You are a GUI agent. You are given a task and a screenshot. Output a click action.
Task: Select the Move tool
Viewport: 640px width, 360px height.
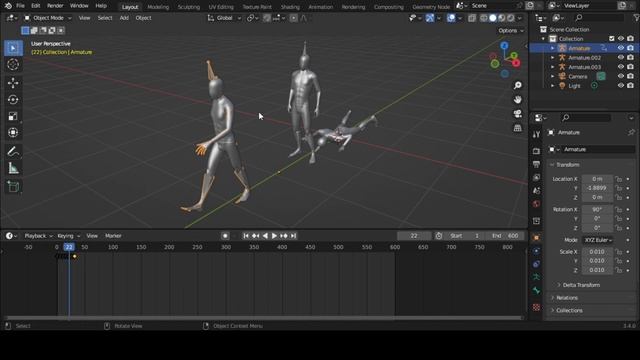(13, 83)
